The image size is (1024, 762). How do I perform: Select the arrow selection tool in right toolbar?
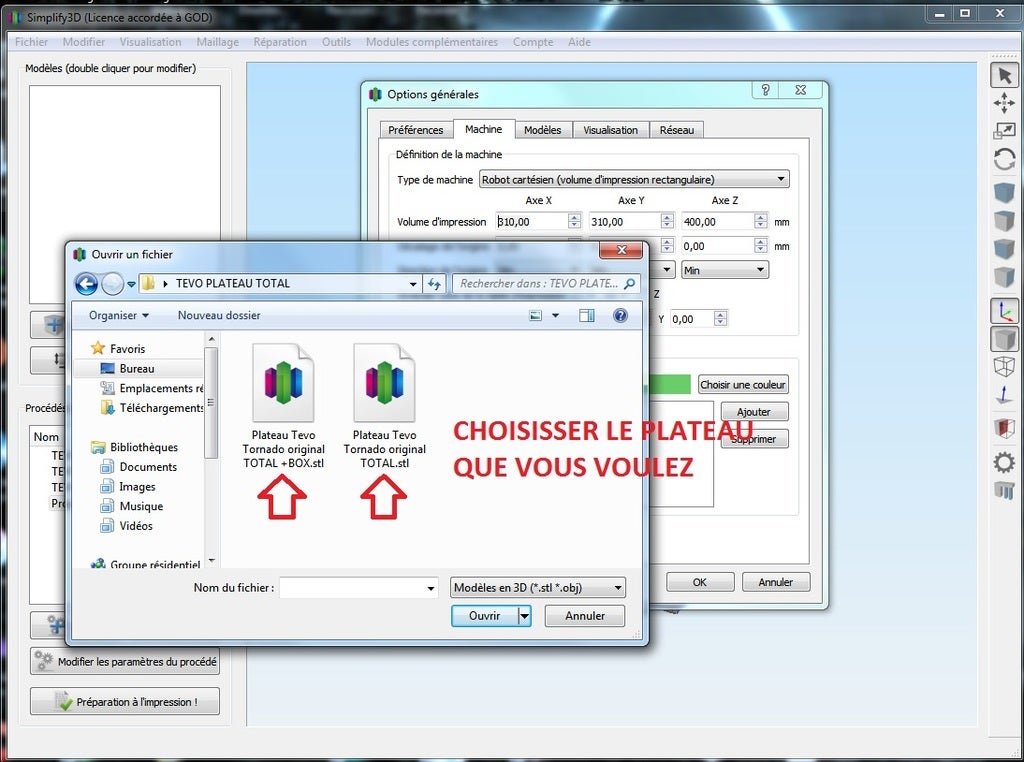[x=1004, y=76]
